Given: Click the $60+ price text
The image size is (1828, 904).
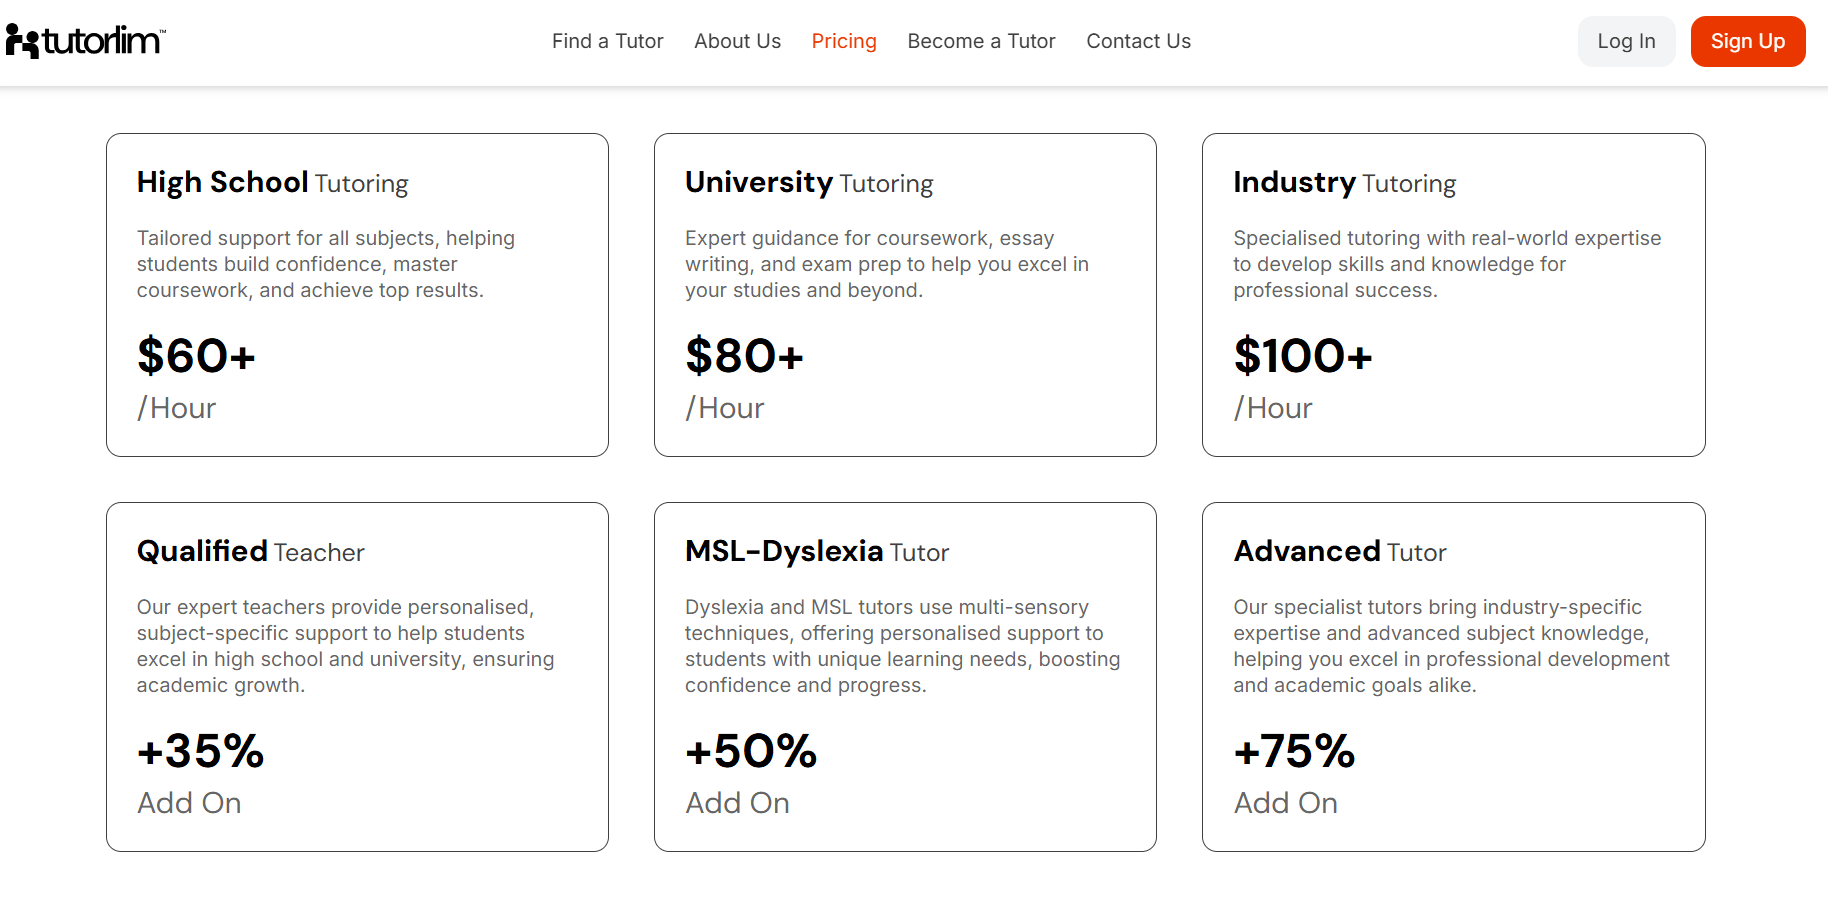Looking at the screenshot, I should coord(196,356).
